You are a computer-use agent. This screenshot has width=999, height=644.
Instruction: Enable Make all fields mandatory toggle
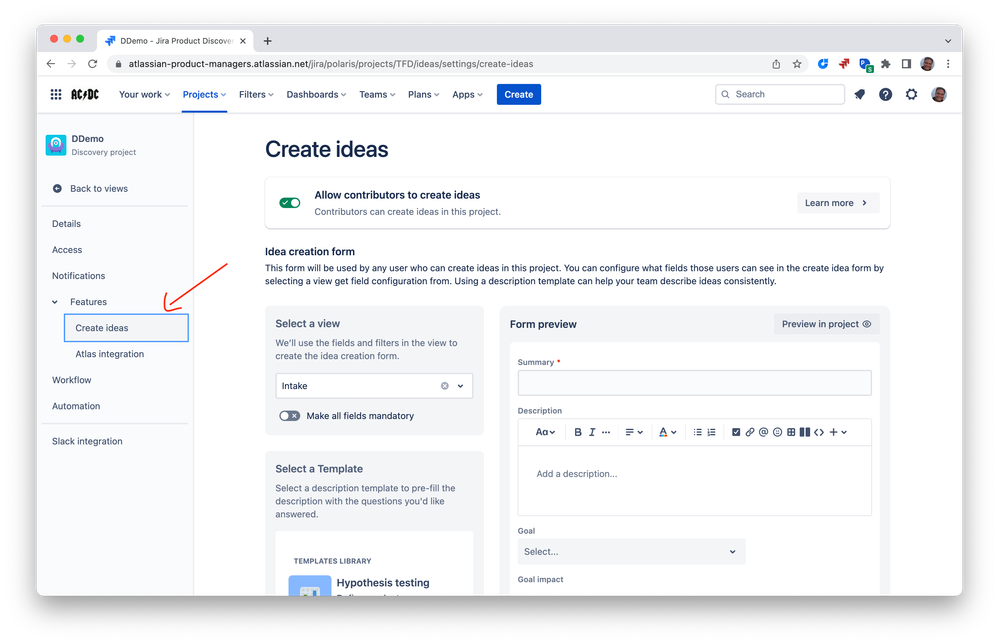[289, 416]
